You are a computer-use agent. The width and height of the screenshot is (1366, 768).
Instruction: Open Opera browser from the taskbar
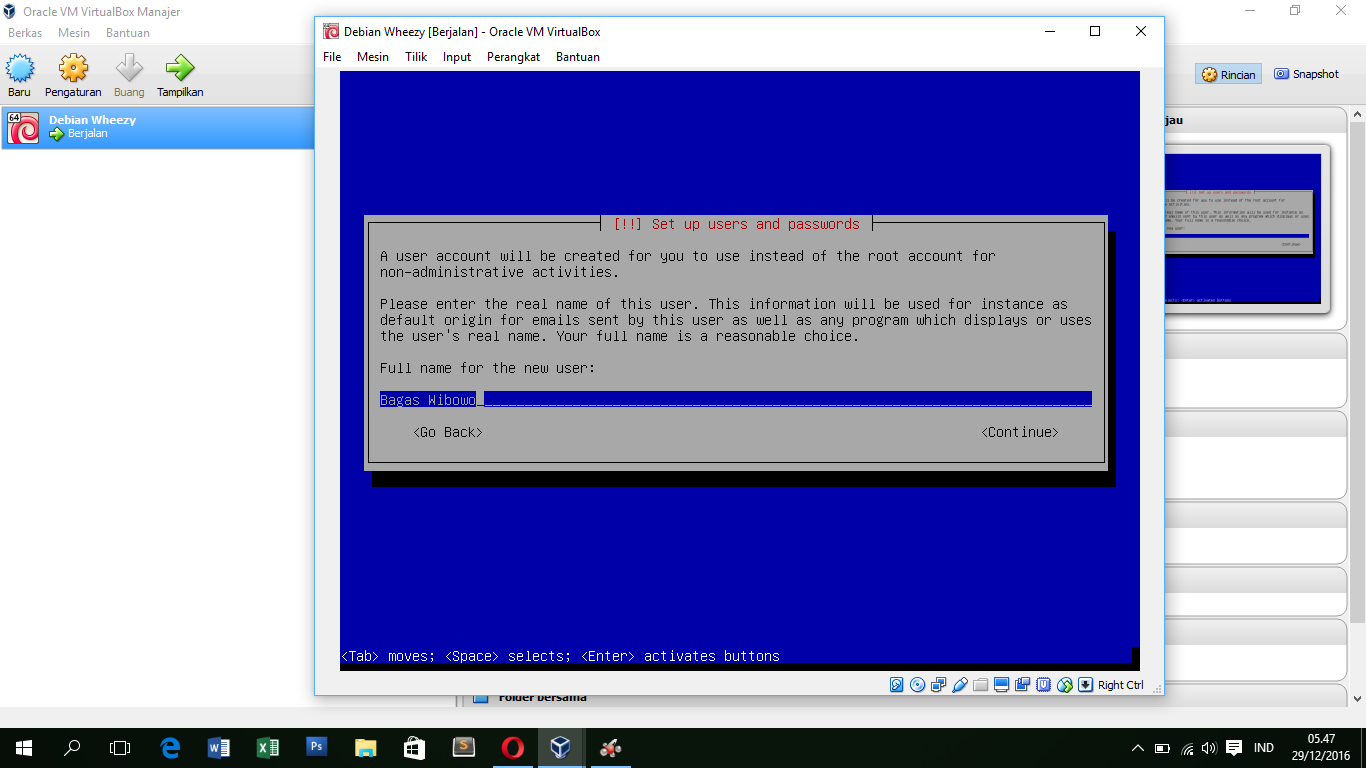[512, 747]
